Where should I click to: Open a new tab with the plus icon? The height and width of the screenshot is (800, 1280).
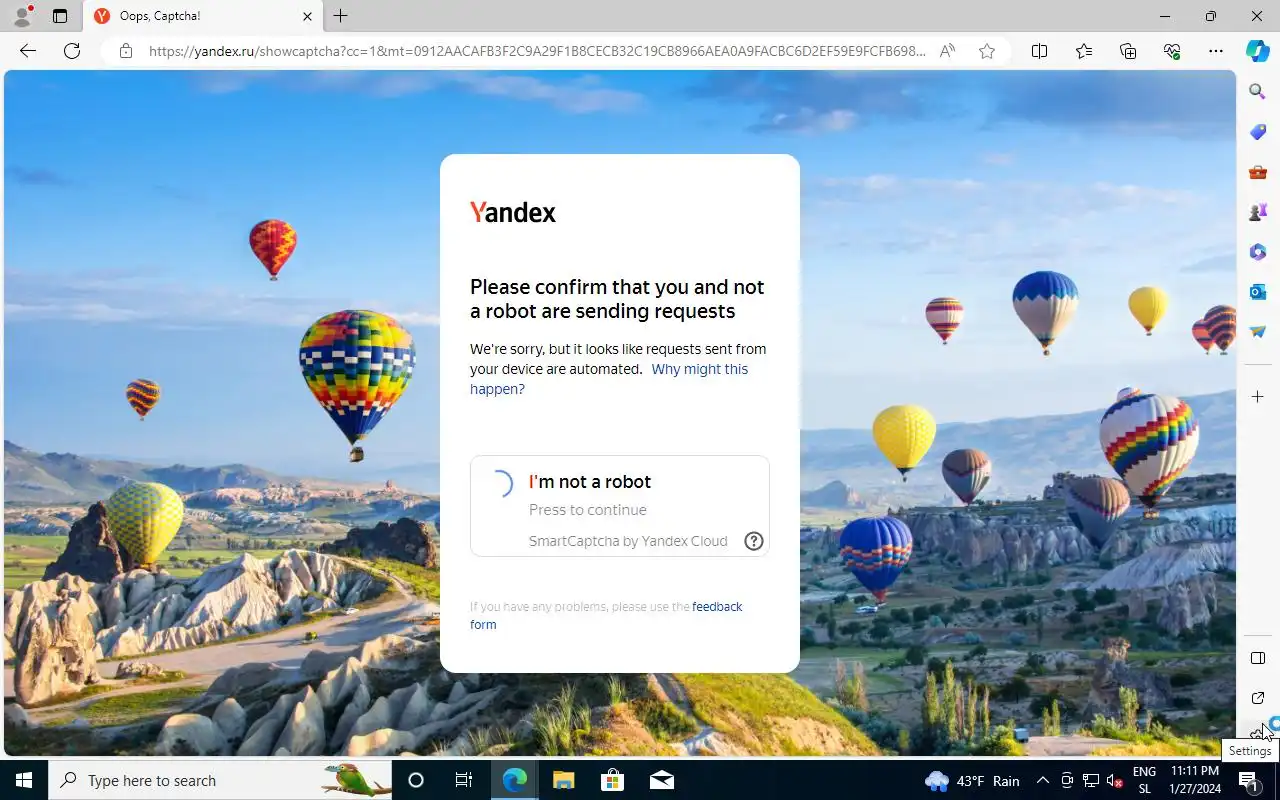click(341, 16)
